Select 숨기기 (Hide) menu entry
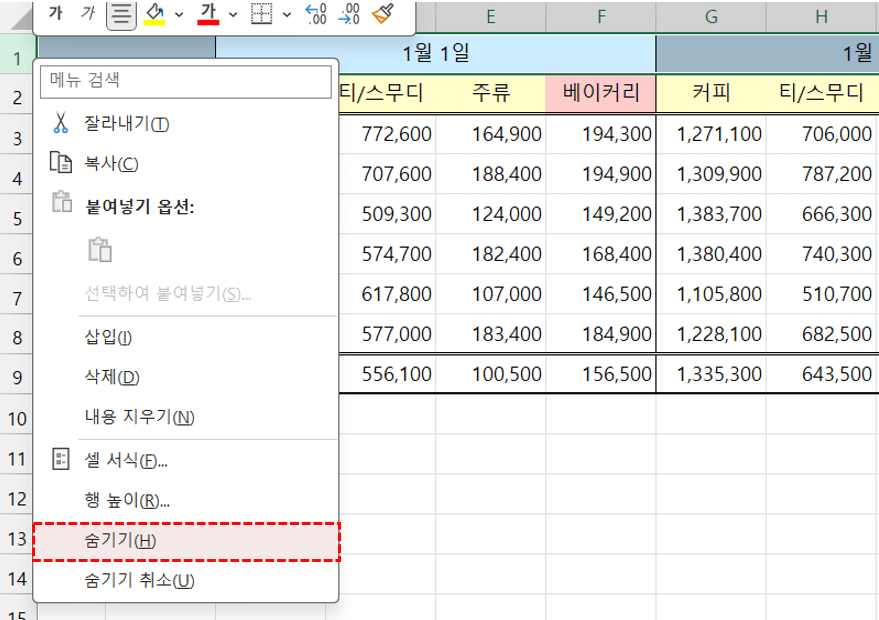879x620 pixels. [120, 540]
